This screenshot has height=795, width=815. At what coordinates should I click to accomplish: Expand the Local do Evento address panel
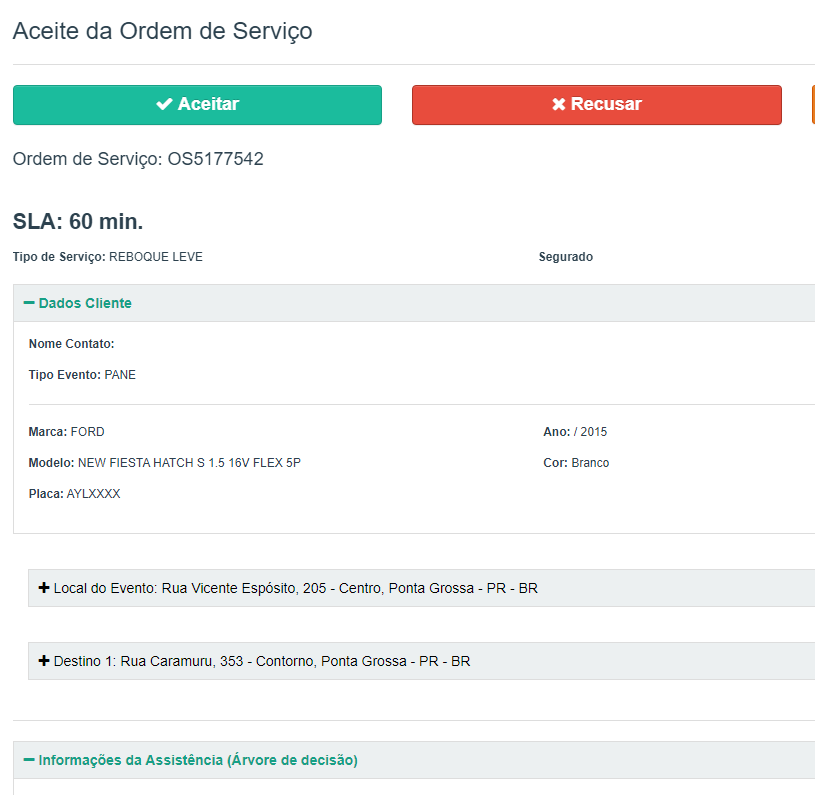(296, 588)
